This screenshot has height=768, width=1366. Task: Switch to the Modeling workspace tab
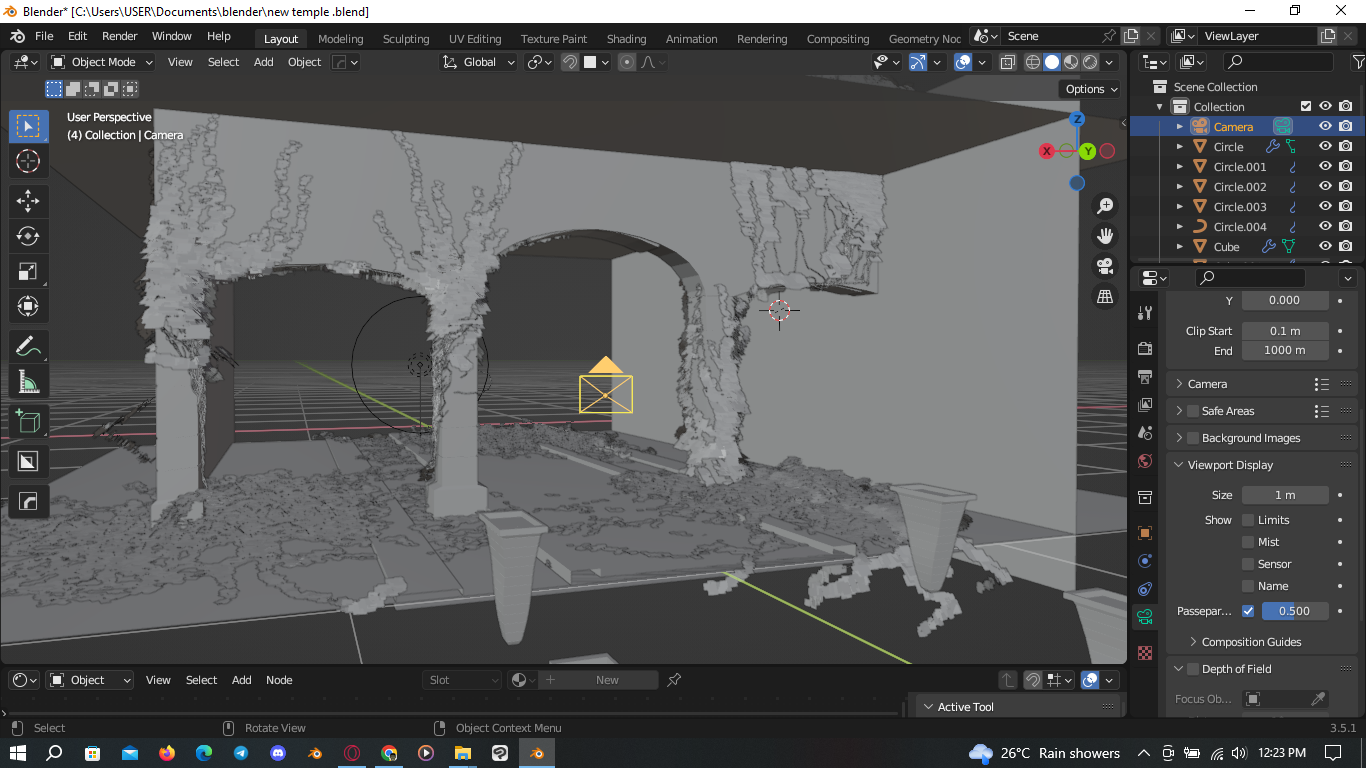pyautogui.click(x=340, y=39)
